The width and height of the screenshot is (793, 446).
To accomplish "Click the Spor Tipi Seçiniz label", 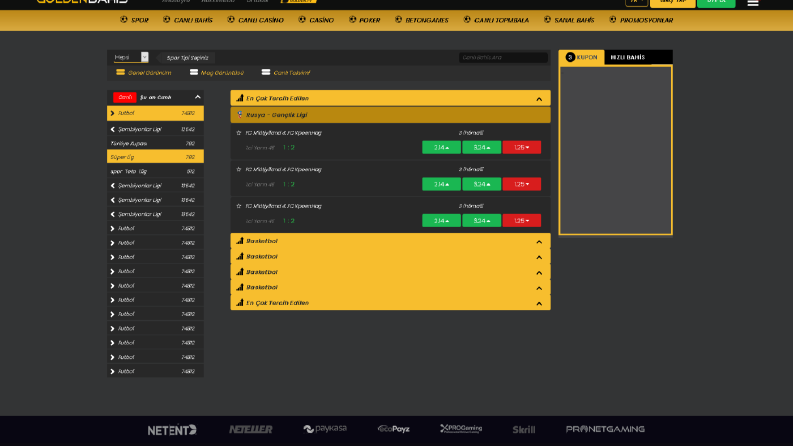I will point(187,58).
